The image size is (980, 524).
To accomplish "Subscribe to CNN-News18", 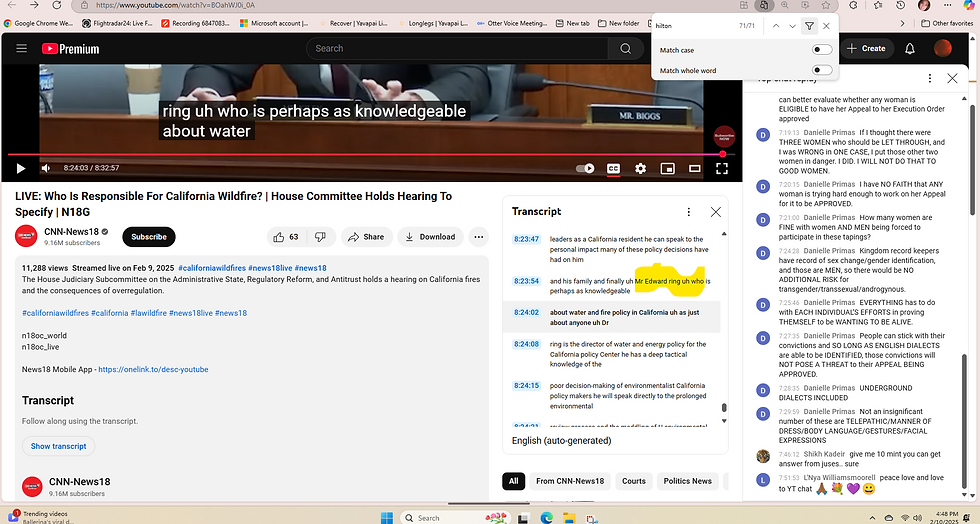I will point(149,237).
